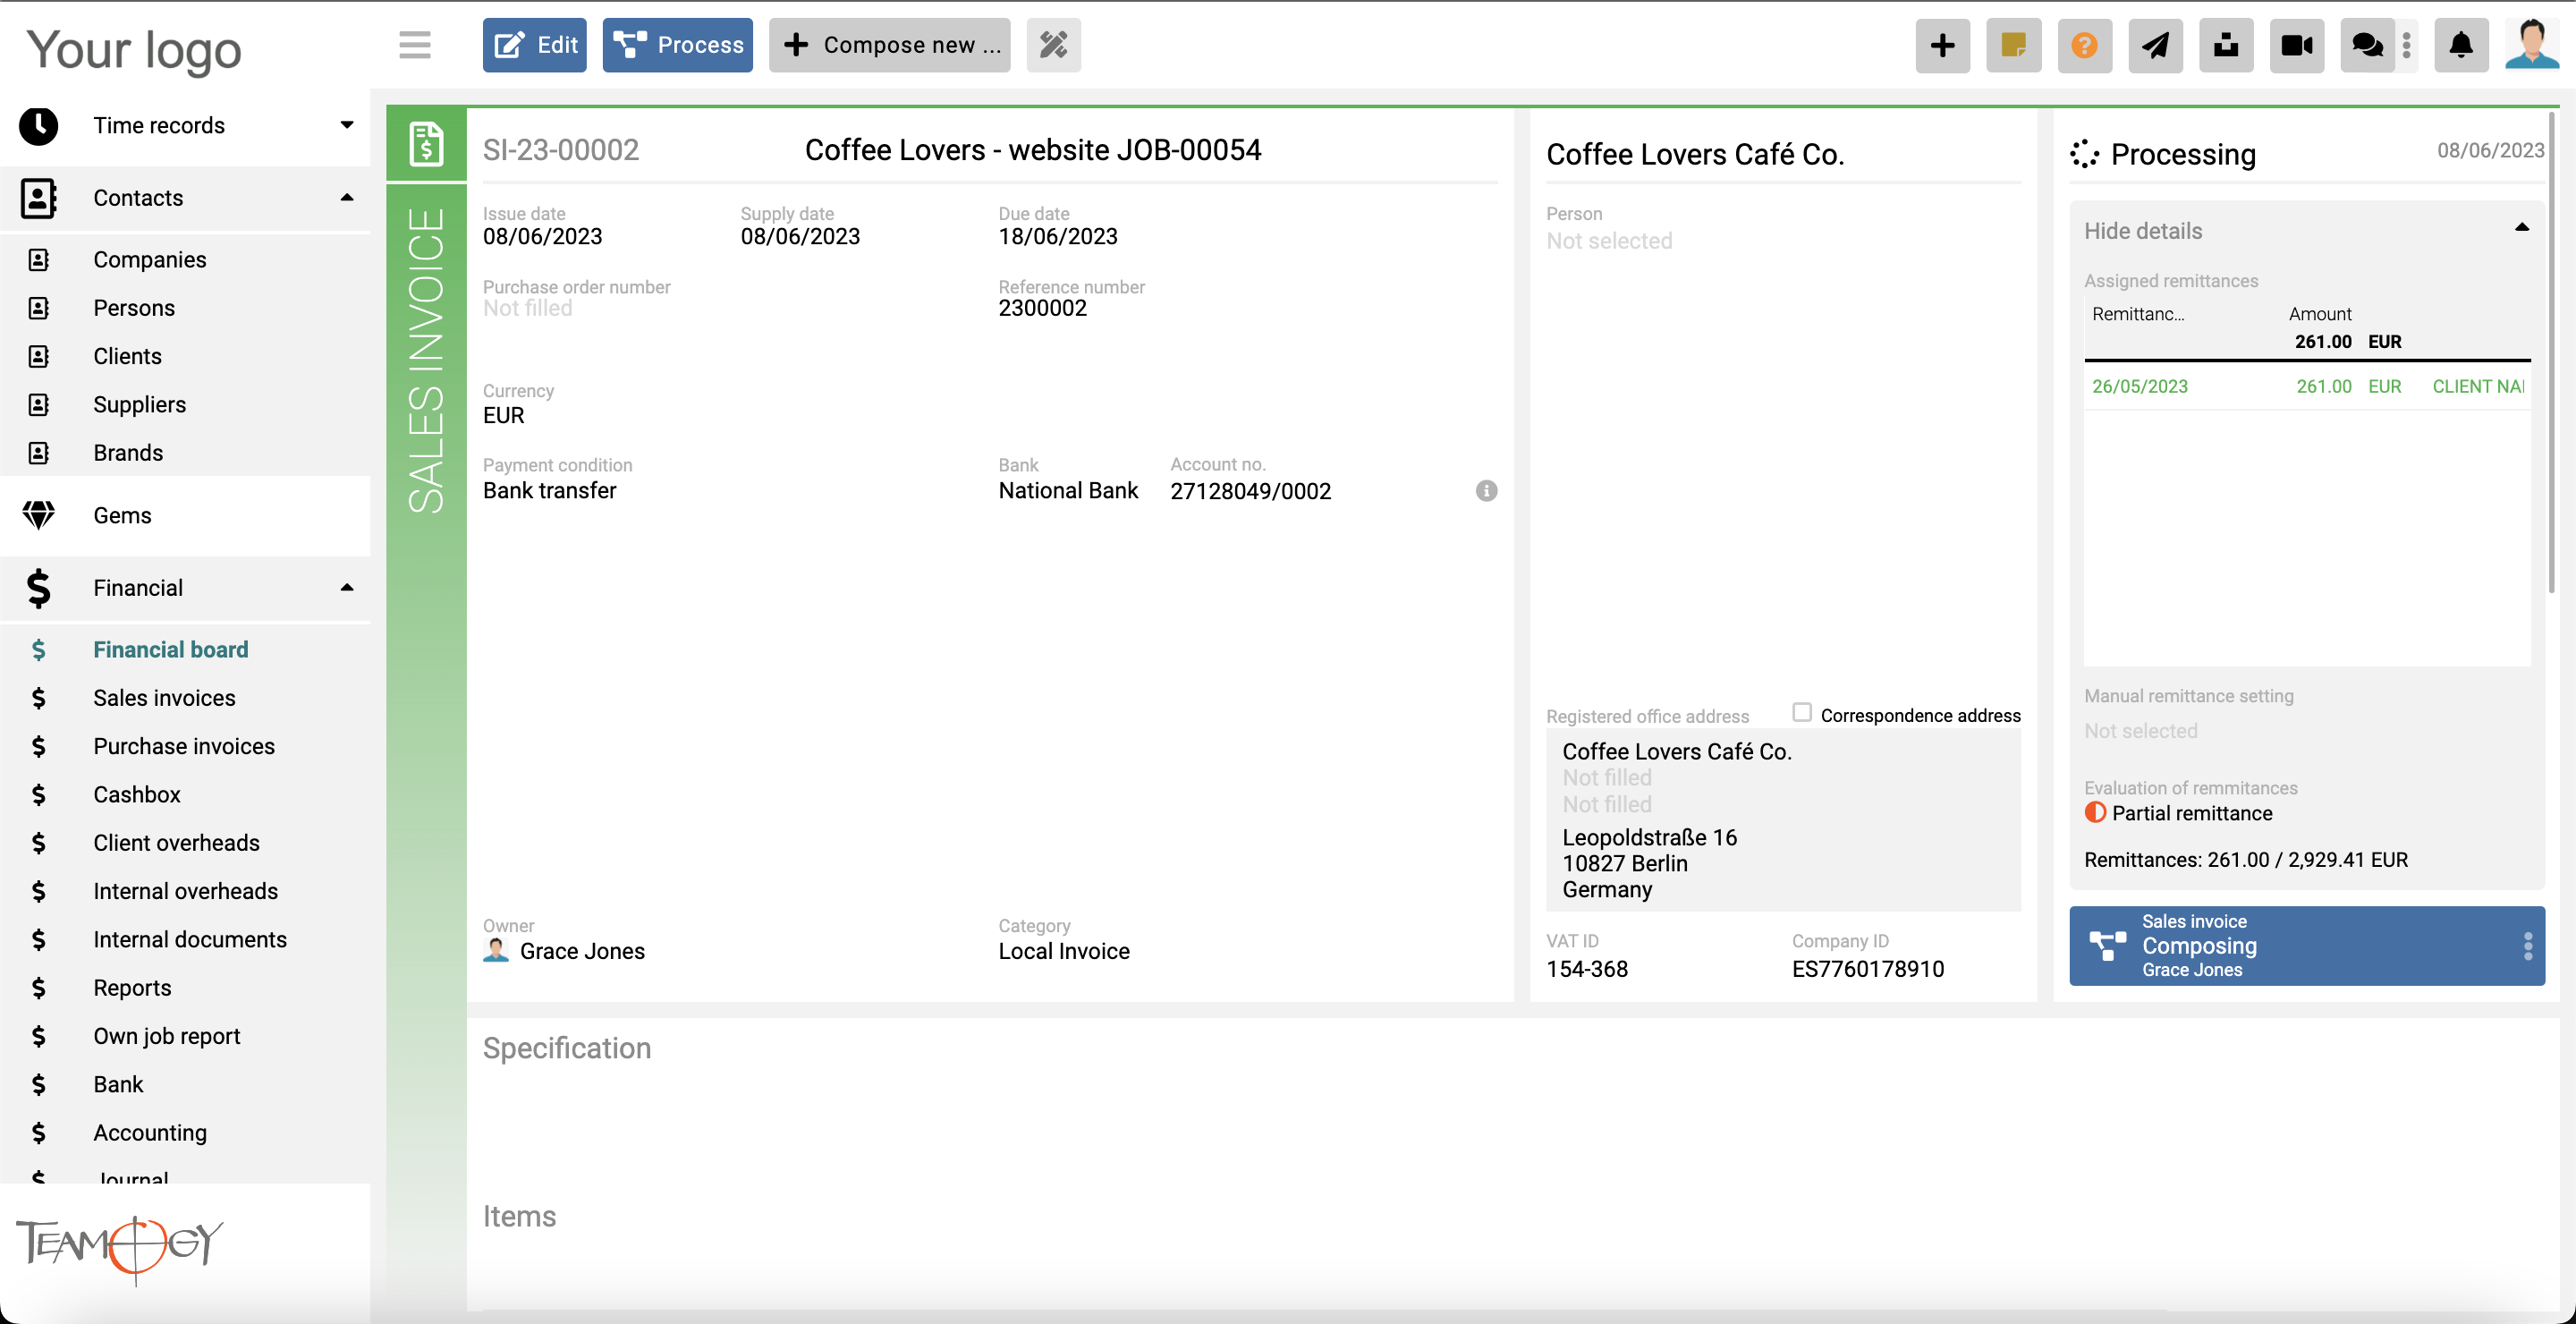Click invoice number SI-23-00002
Image resolution: width=2576 pixels, height=1324 pixels.
[x=561, y=150]
